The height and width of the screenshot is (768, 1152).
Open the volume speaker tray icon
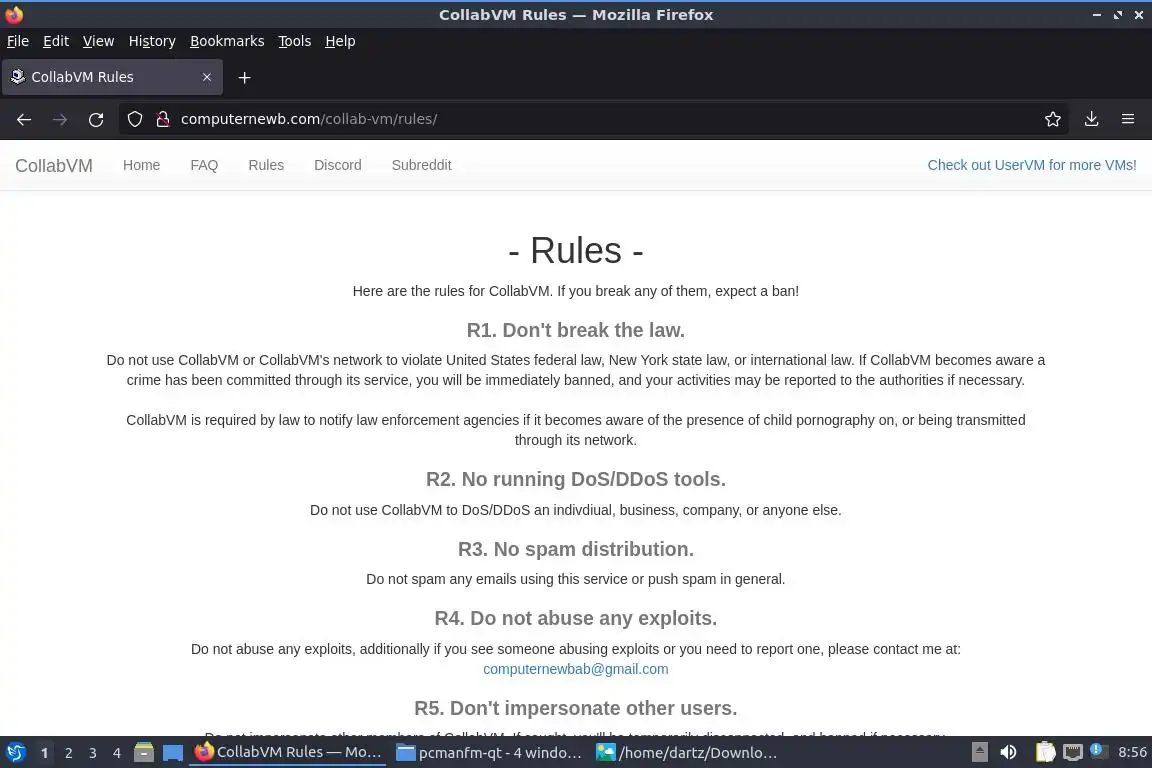click(1008, 753)
